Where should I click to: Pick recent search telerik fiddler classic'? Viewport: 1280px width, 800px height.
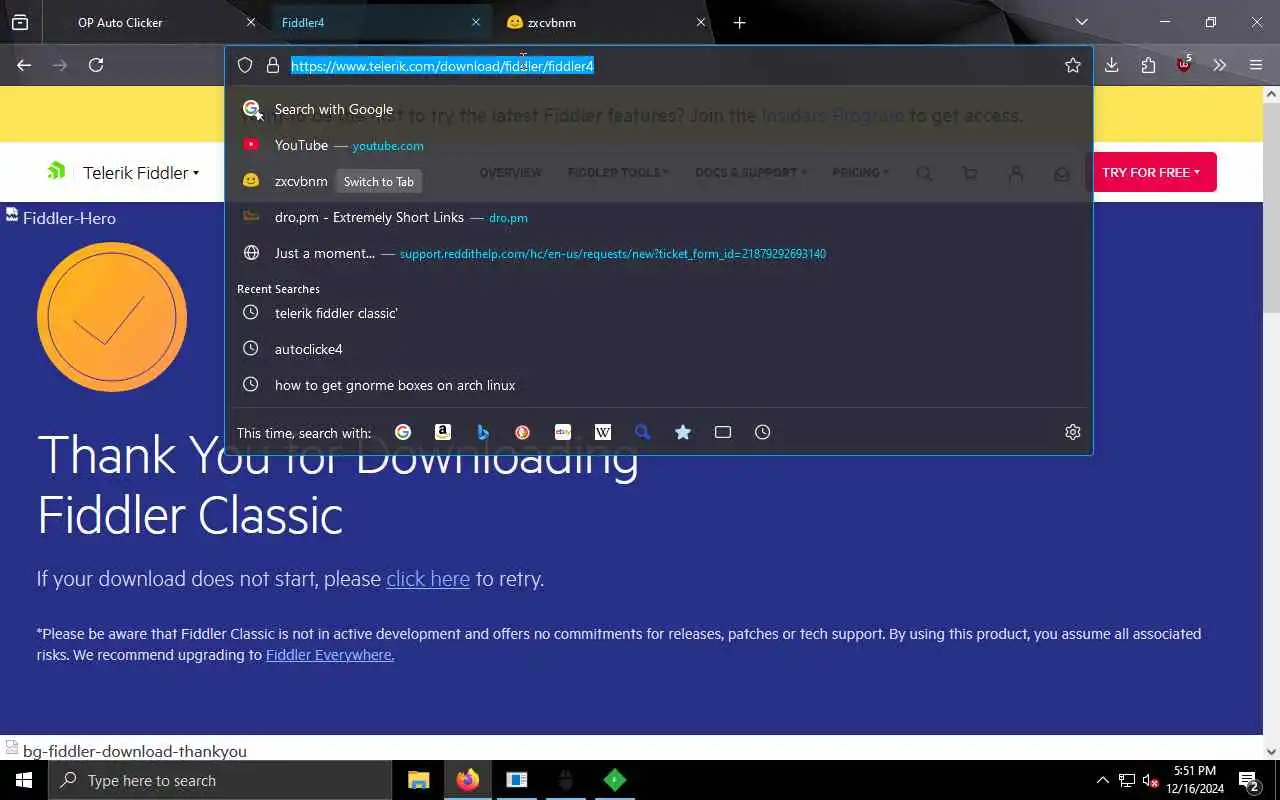pyautogui.click(x=659, y=313)
